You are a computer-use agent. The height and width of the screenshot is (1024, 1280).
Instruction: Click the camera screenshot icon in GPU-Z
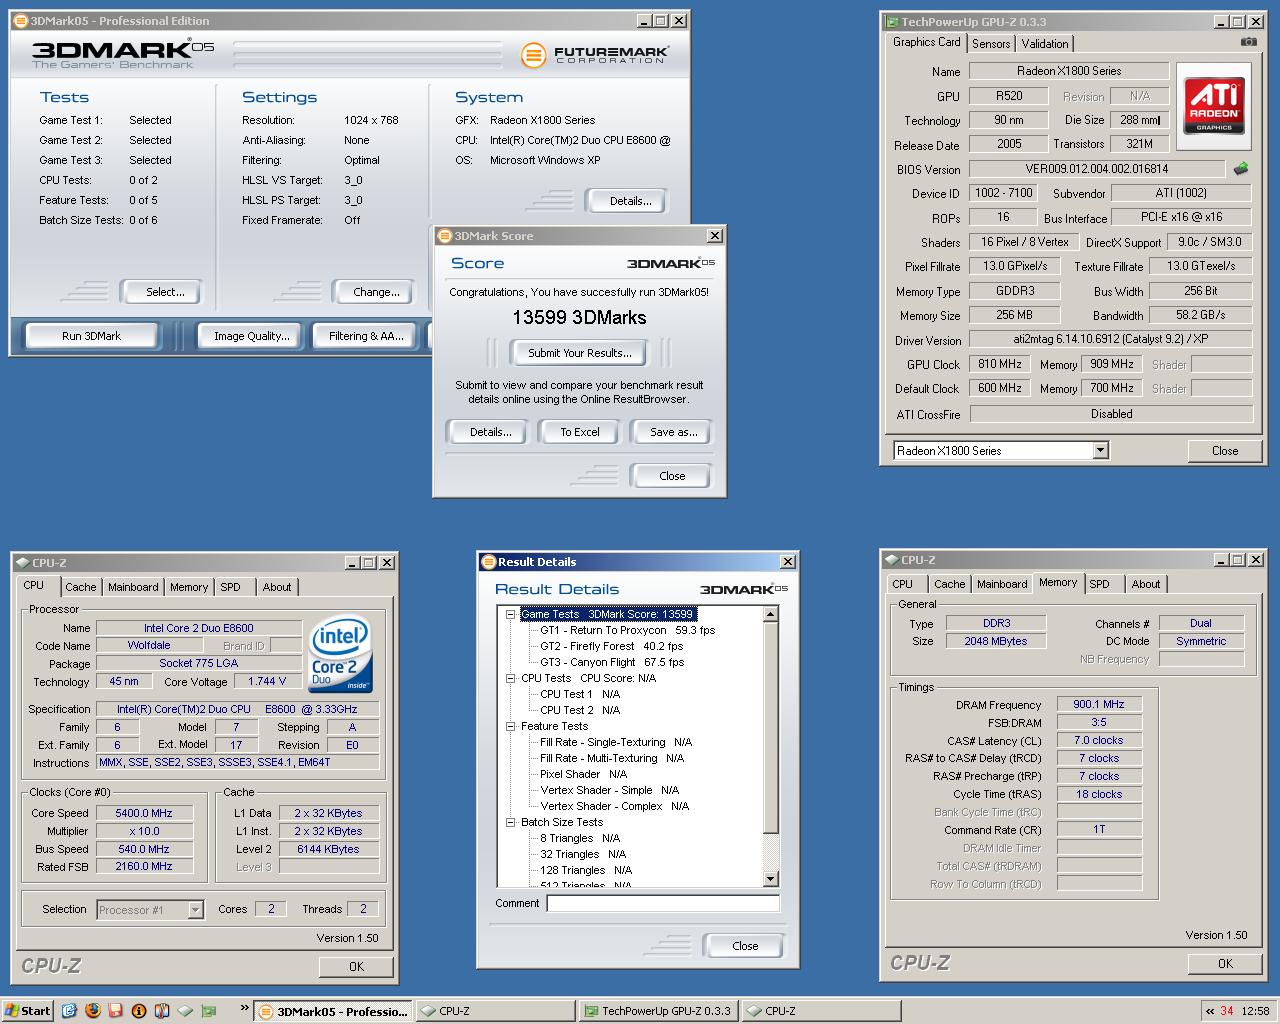tap(1248, 42)
